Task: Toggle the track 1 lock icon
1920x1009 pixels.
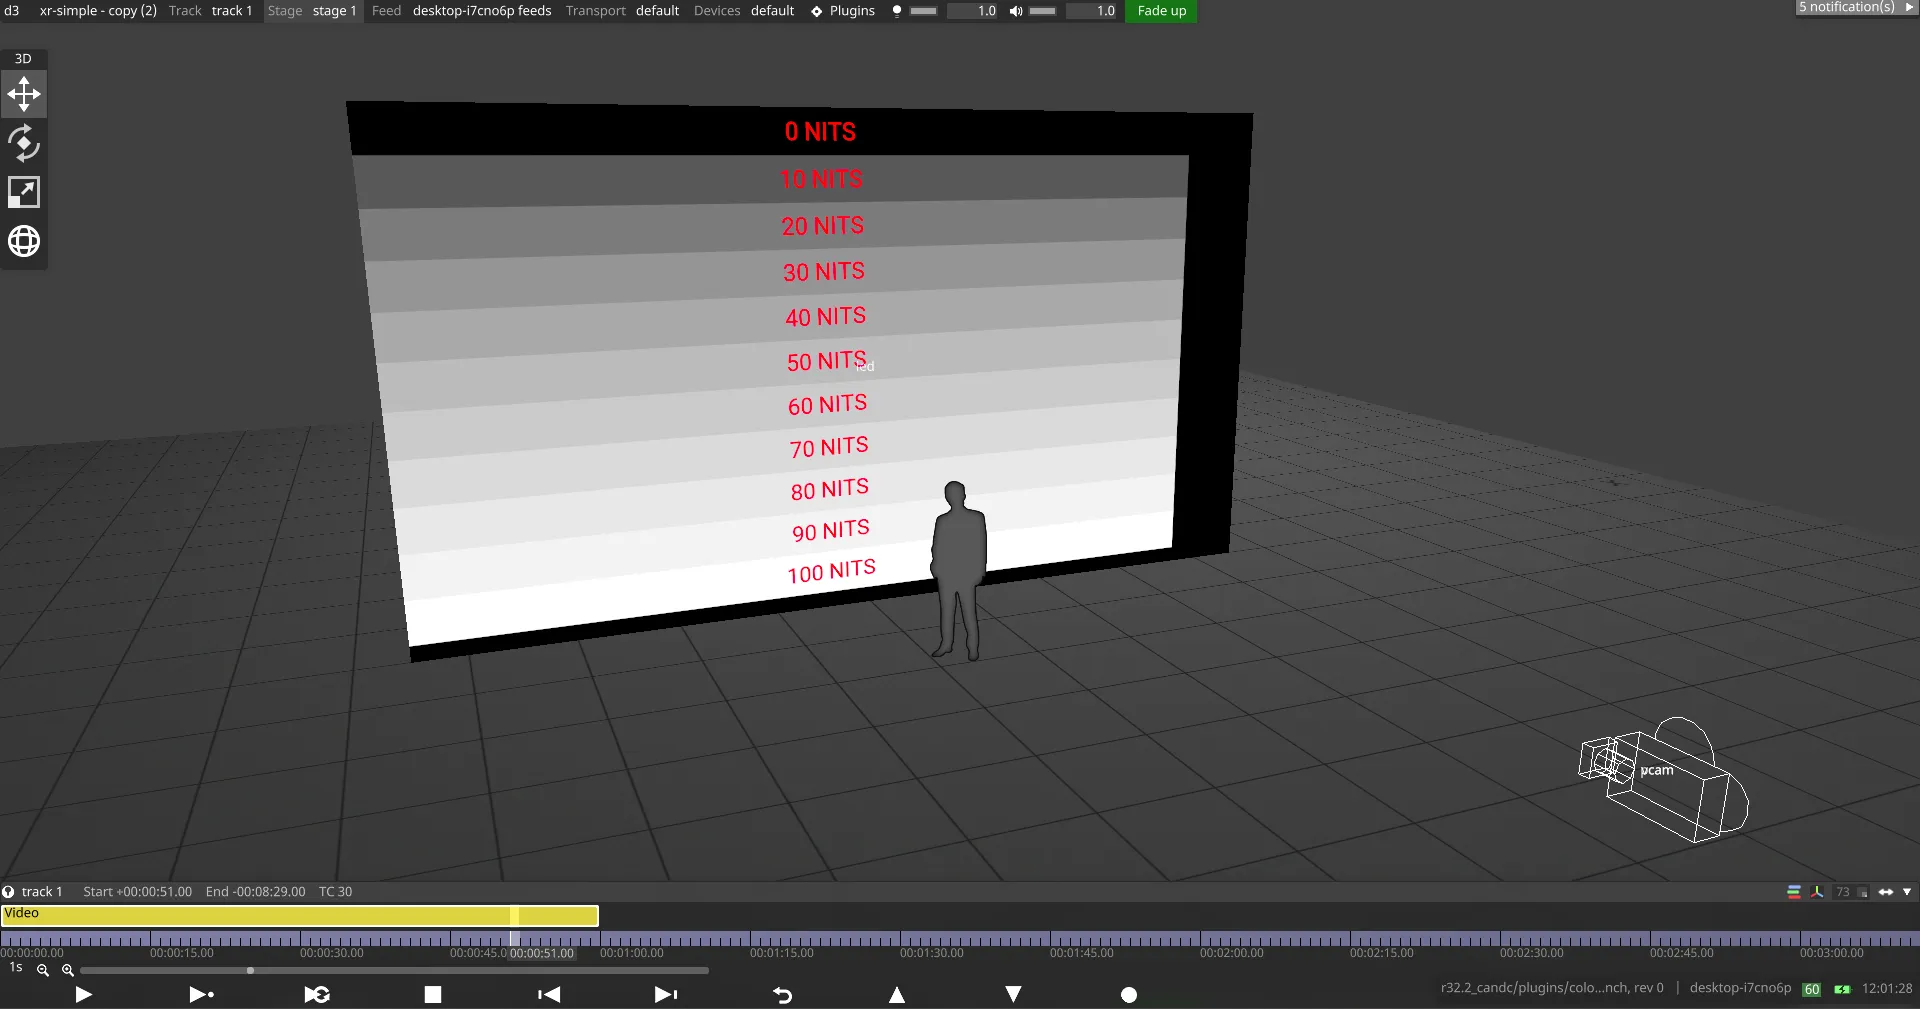Action: pos(8,892)
